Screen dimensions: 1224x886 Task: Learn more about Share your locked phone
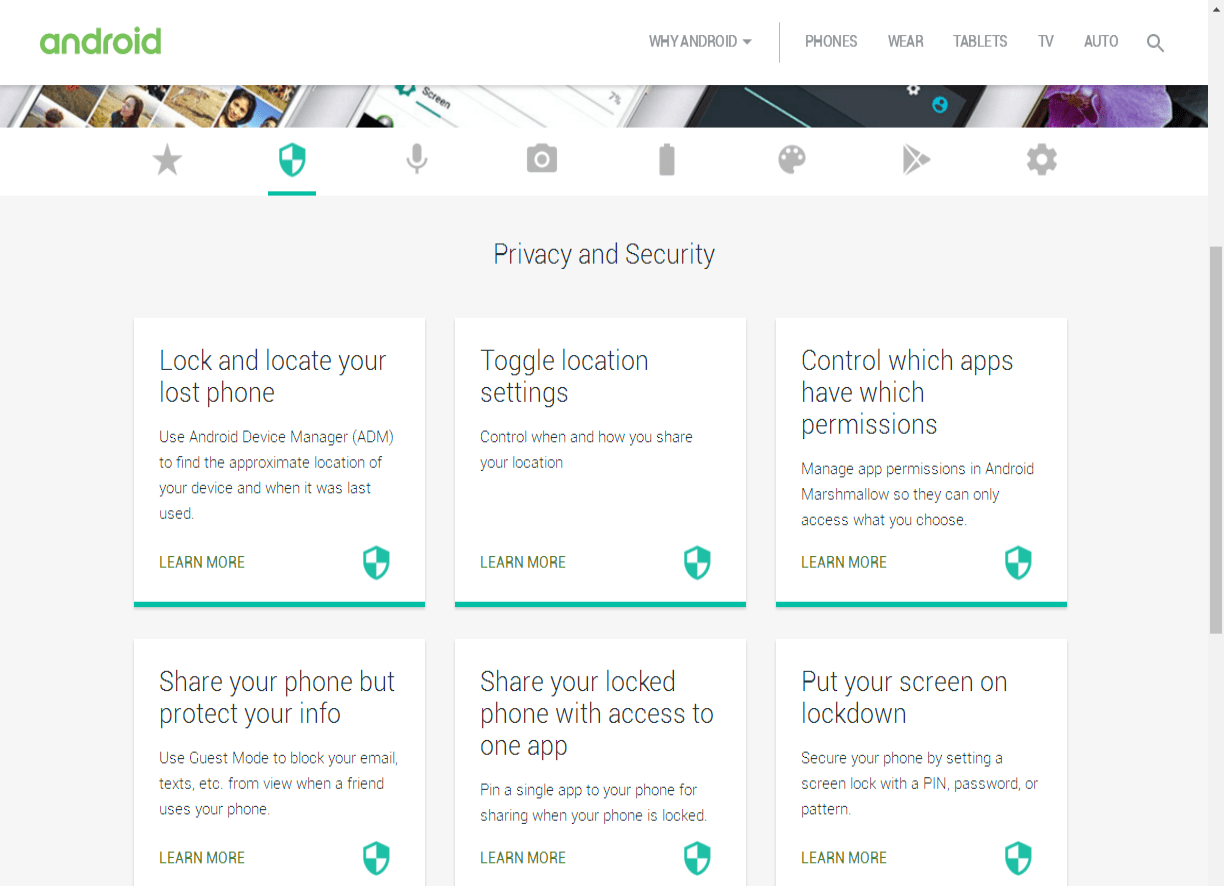pyautogui.click(x=523, y=857)
